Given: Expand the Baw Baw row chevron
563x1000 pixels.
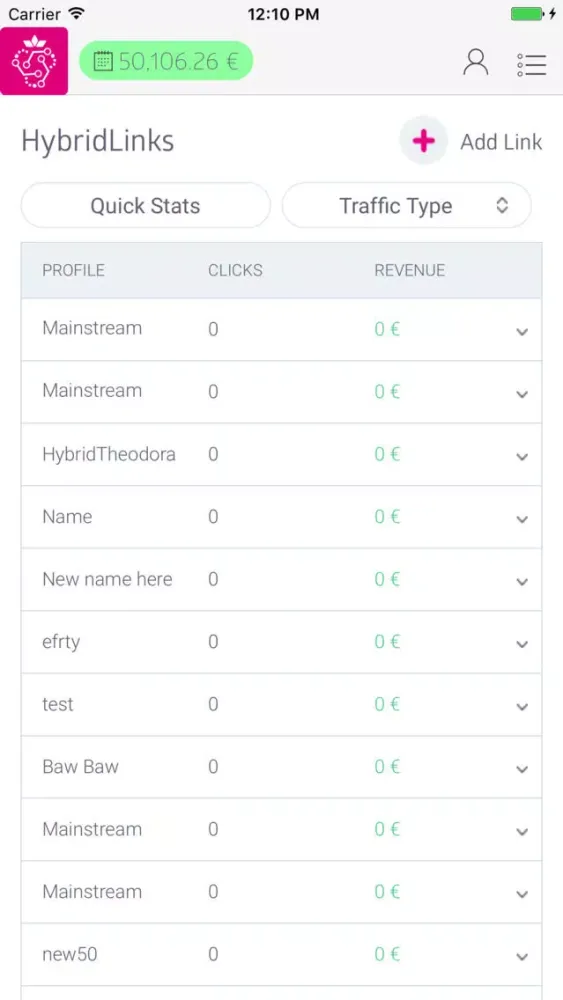Looking at the screenshot, I should [522, 769].
